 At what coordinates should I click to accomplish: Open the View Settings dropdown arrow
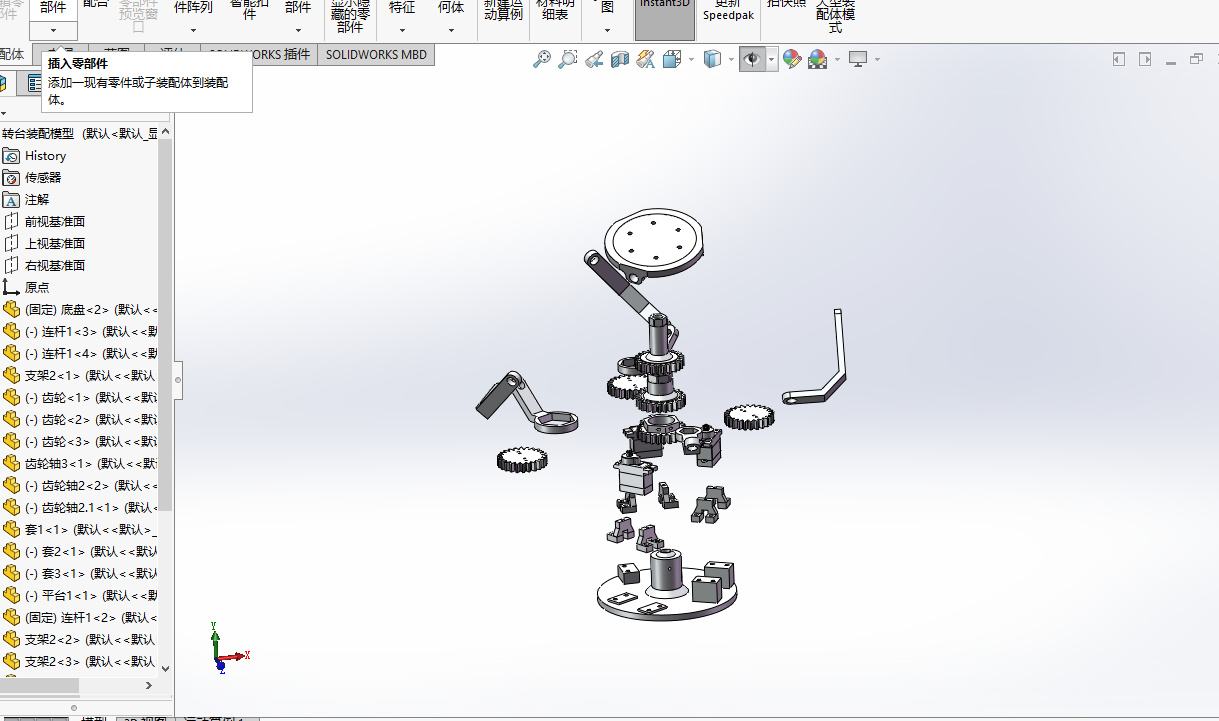(877, 59)
